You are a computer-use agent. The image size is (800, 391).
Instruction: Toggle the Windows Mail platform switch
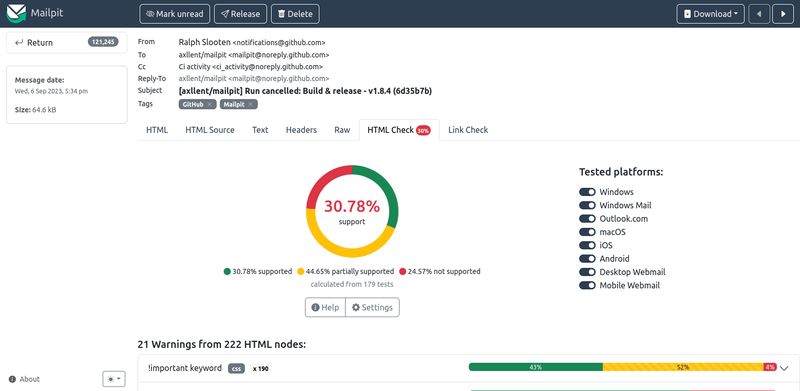pyautogui.click(x=587, y=205)
